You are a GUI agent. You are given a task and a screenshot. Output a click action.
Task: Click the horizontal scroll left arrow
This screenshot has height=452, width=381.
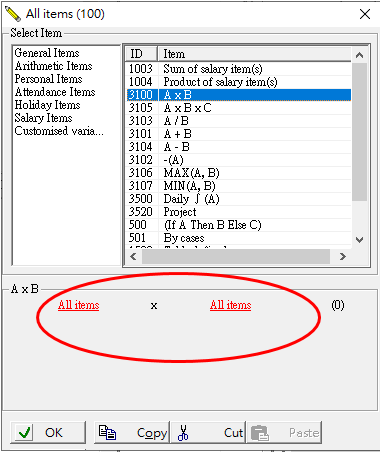coord(133,256)
